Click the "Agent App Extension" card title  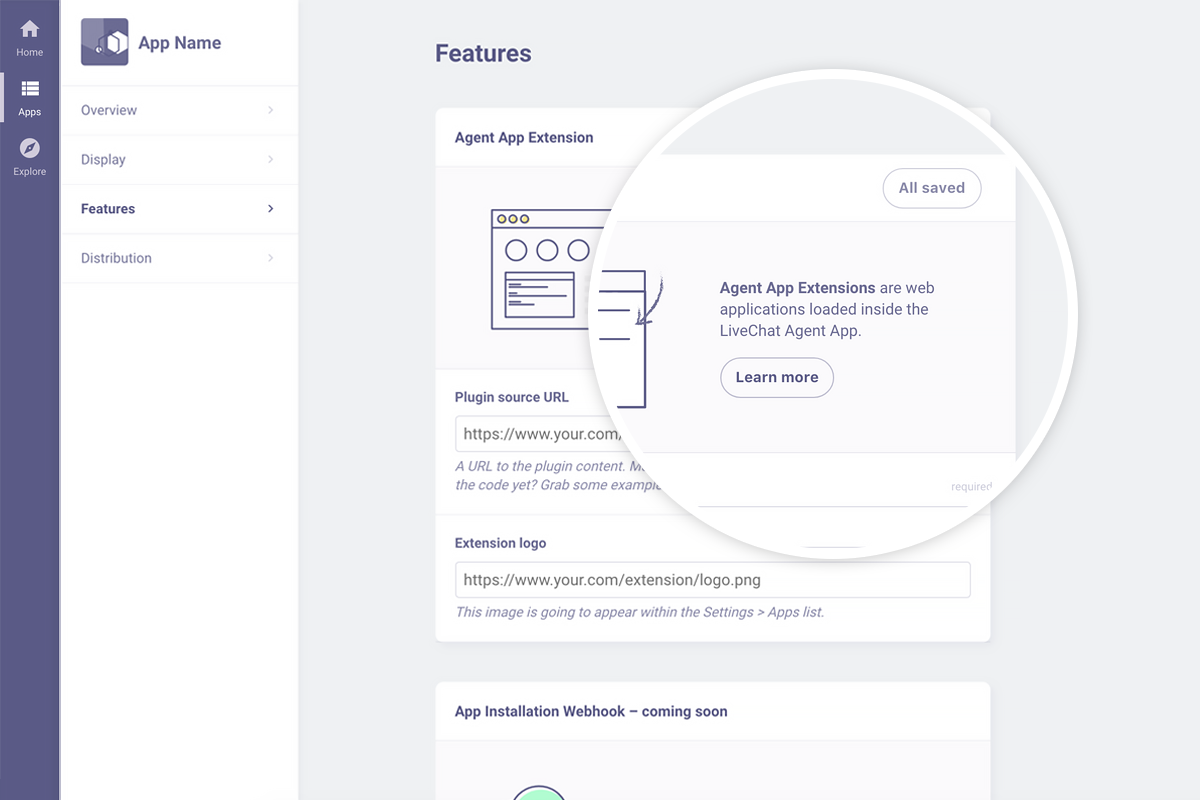(524, 138)
